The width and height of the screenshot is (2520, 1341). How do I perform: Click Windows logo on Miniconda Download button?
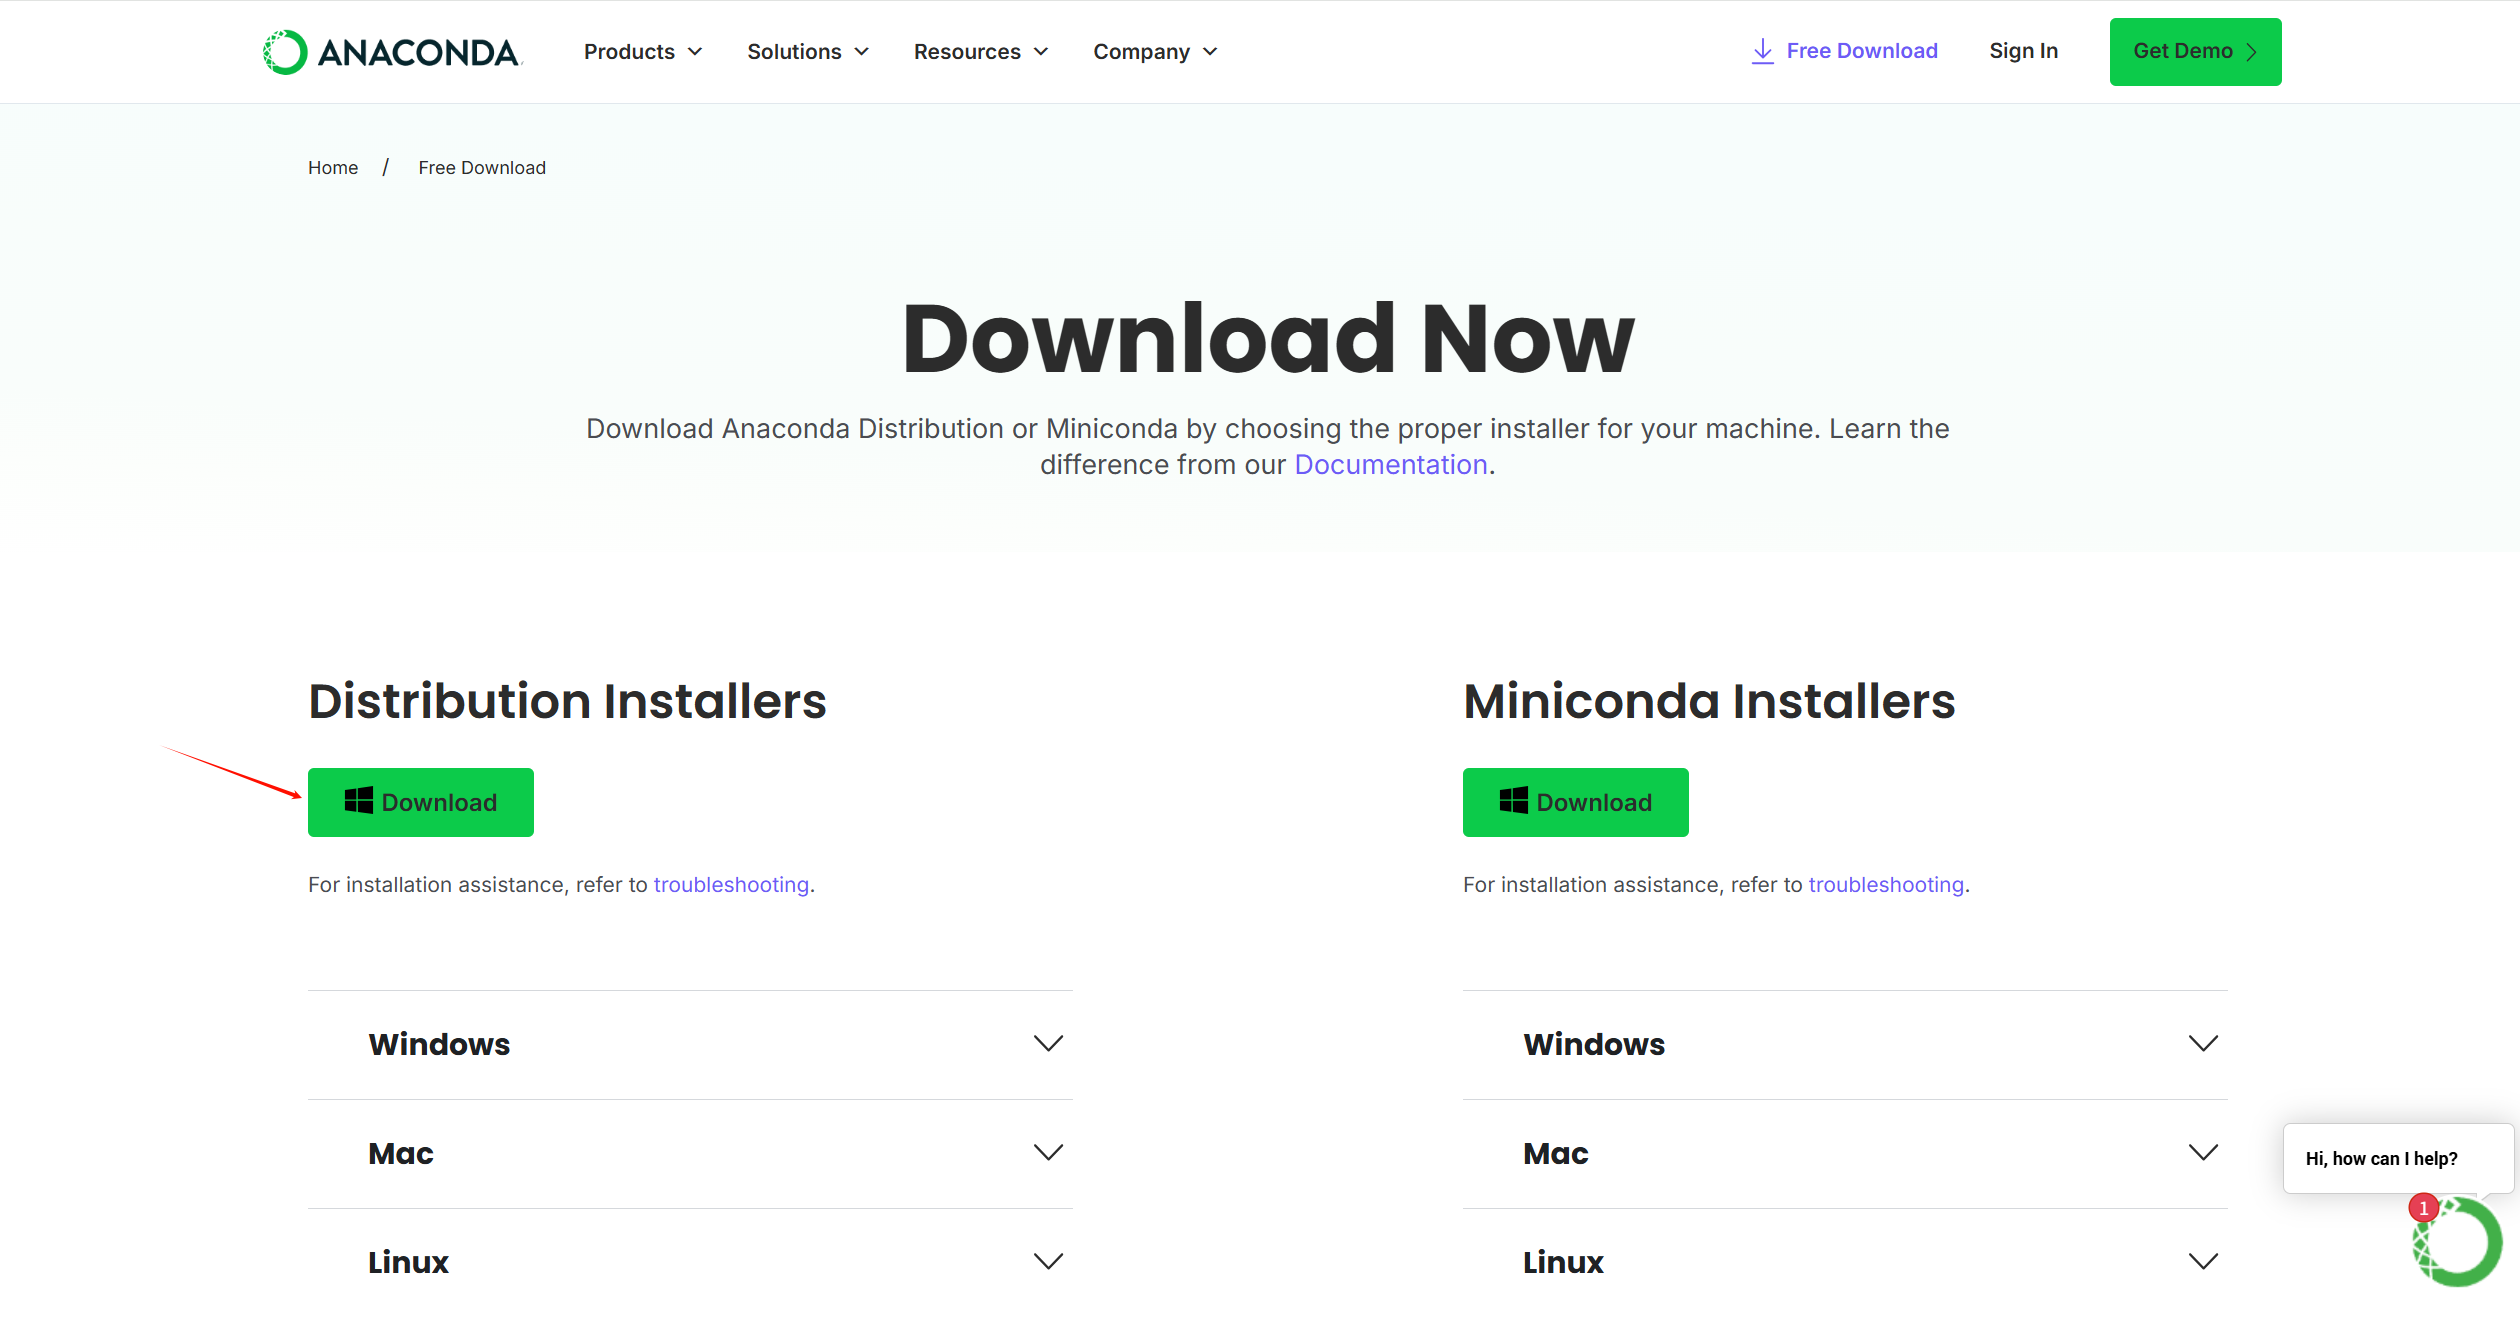pyautogui.click(x=1513, y=801)
